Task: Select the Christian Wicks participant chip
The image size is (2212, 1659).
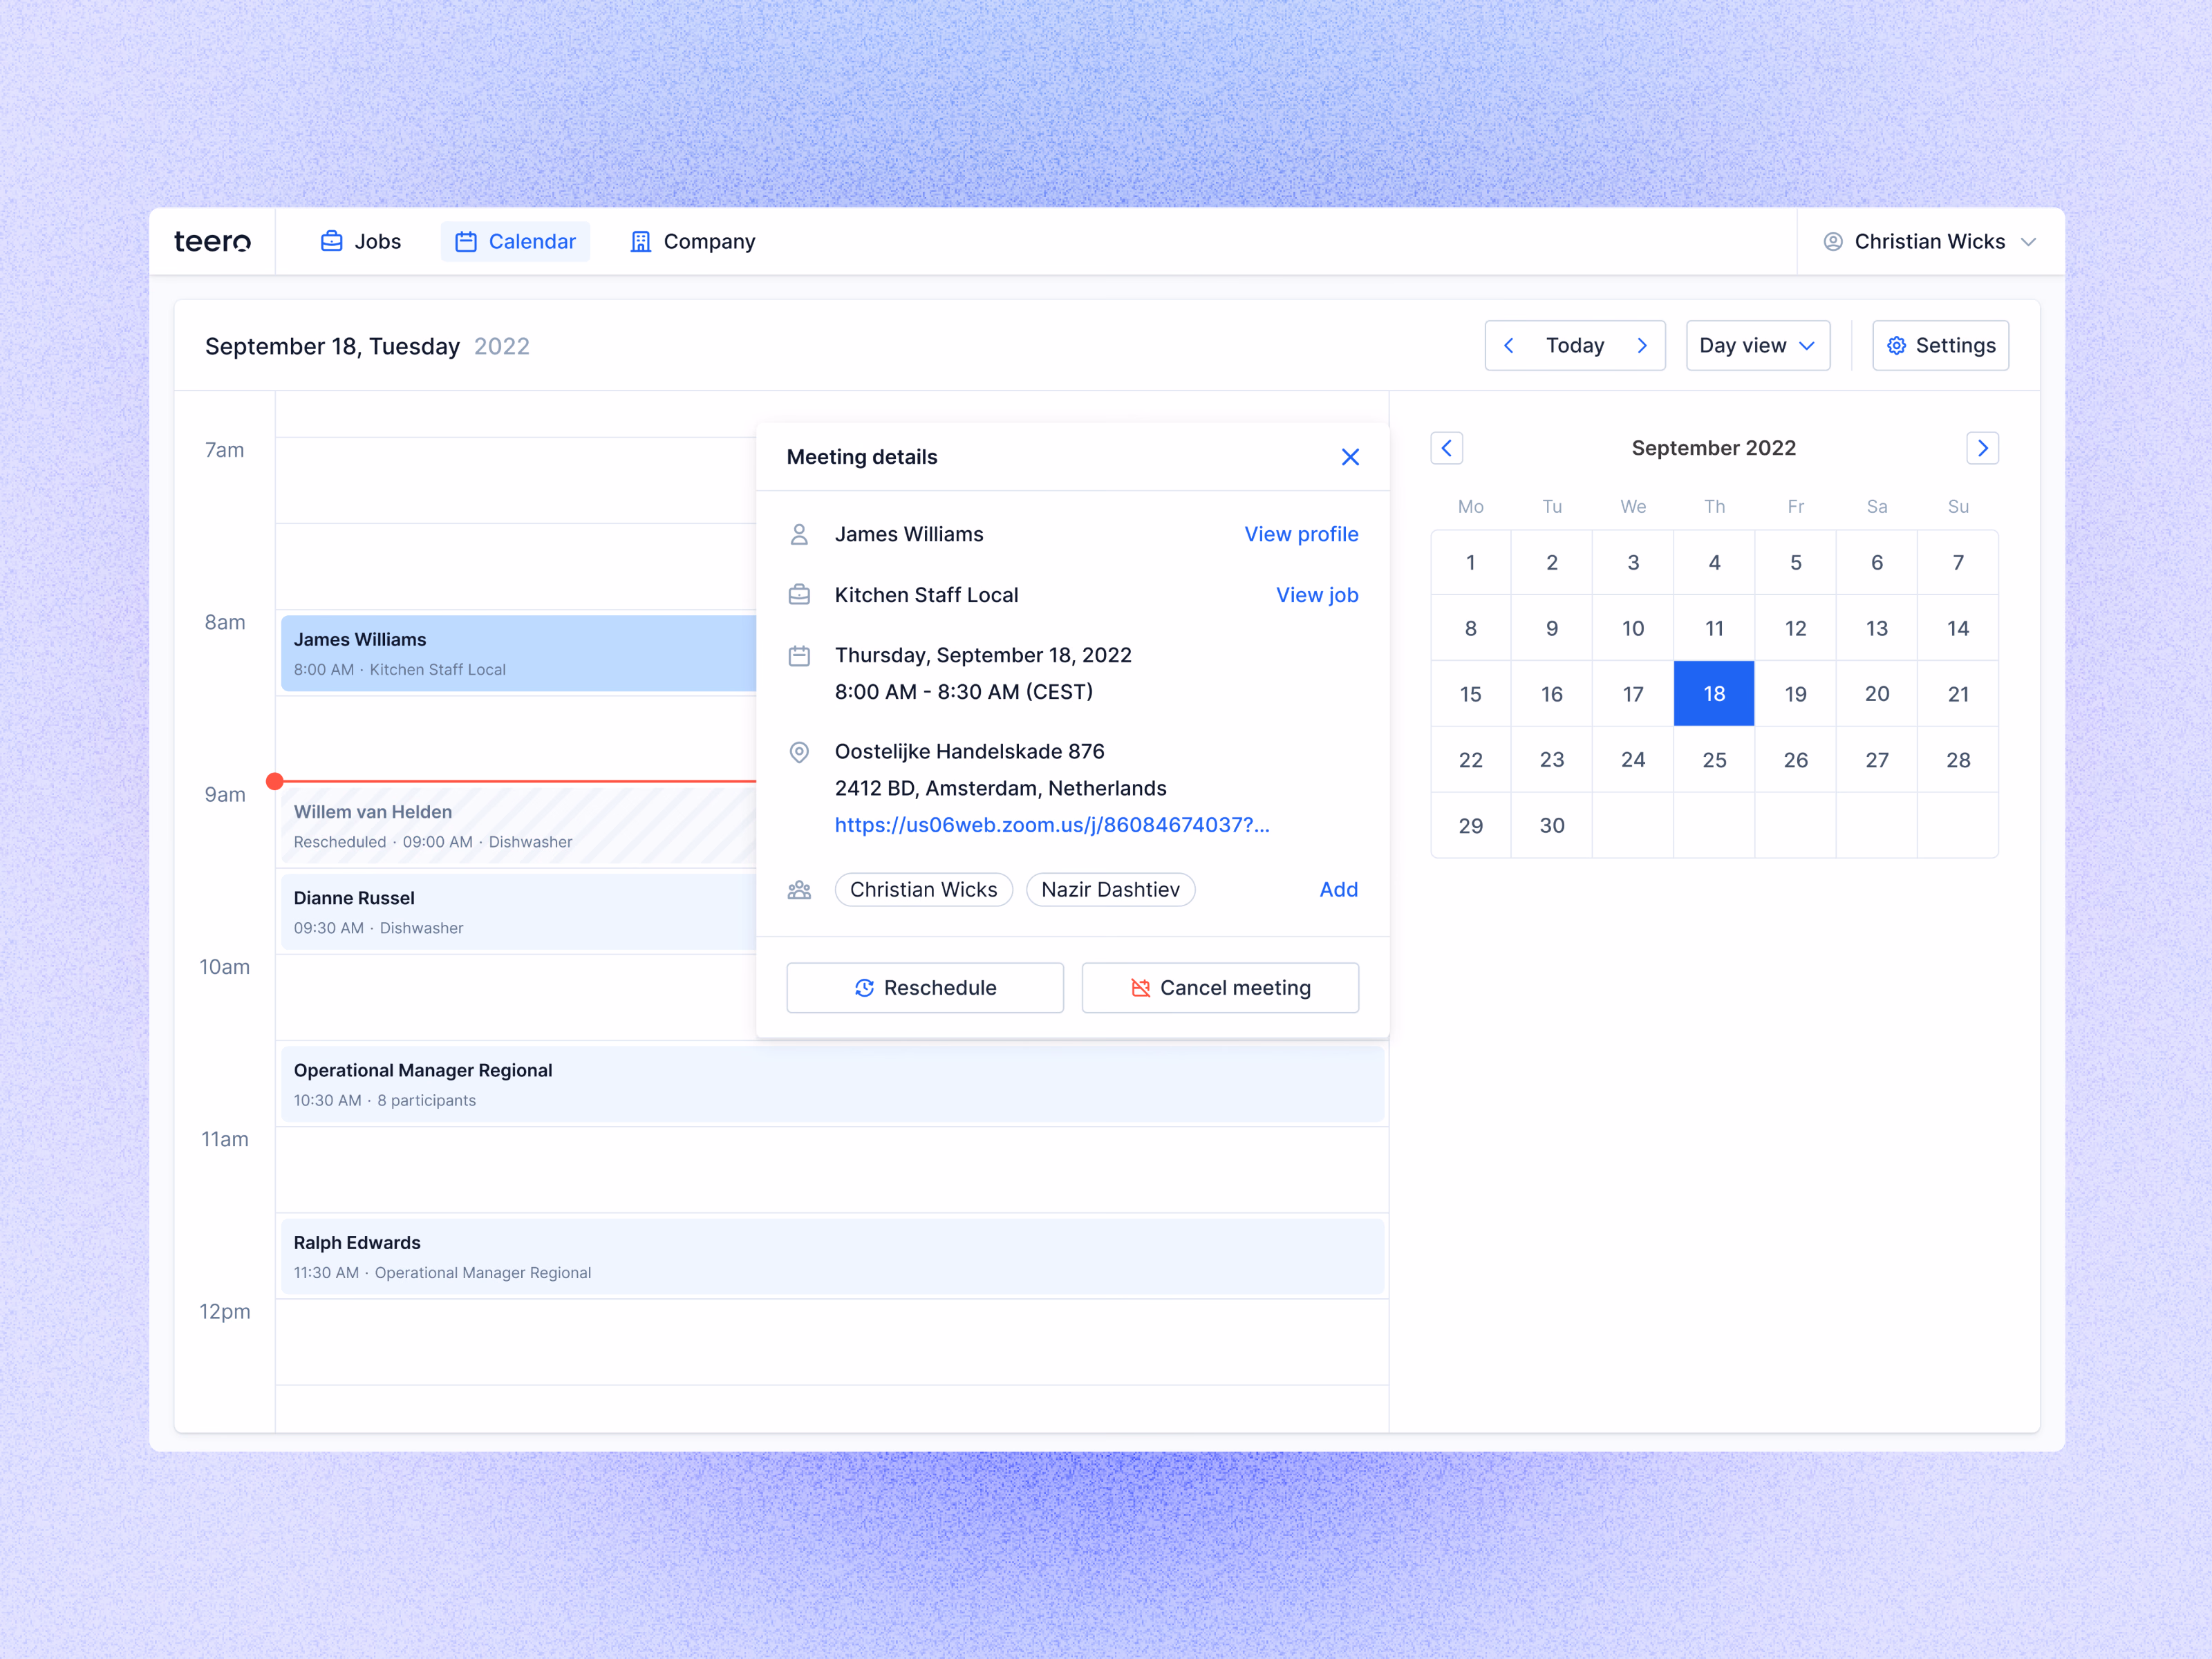Action: tap(923, 889)
